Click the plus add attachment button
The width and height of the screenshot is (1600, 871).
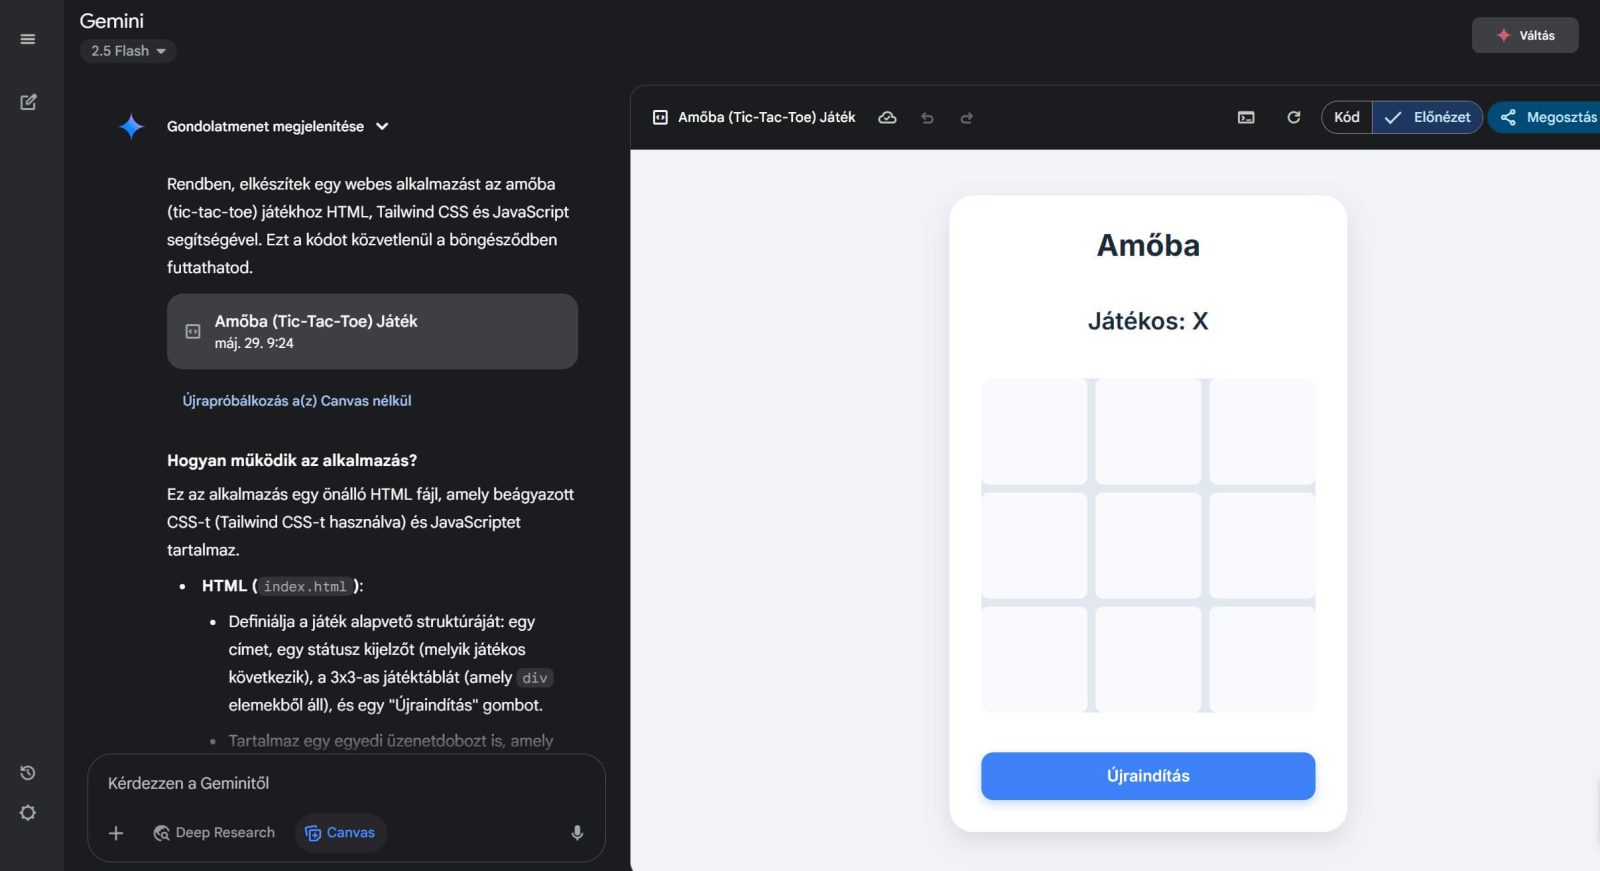click(116, 833)
